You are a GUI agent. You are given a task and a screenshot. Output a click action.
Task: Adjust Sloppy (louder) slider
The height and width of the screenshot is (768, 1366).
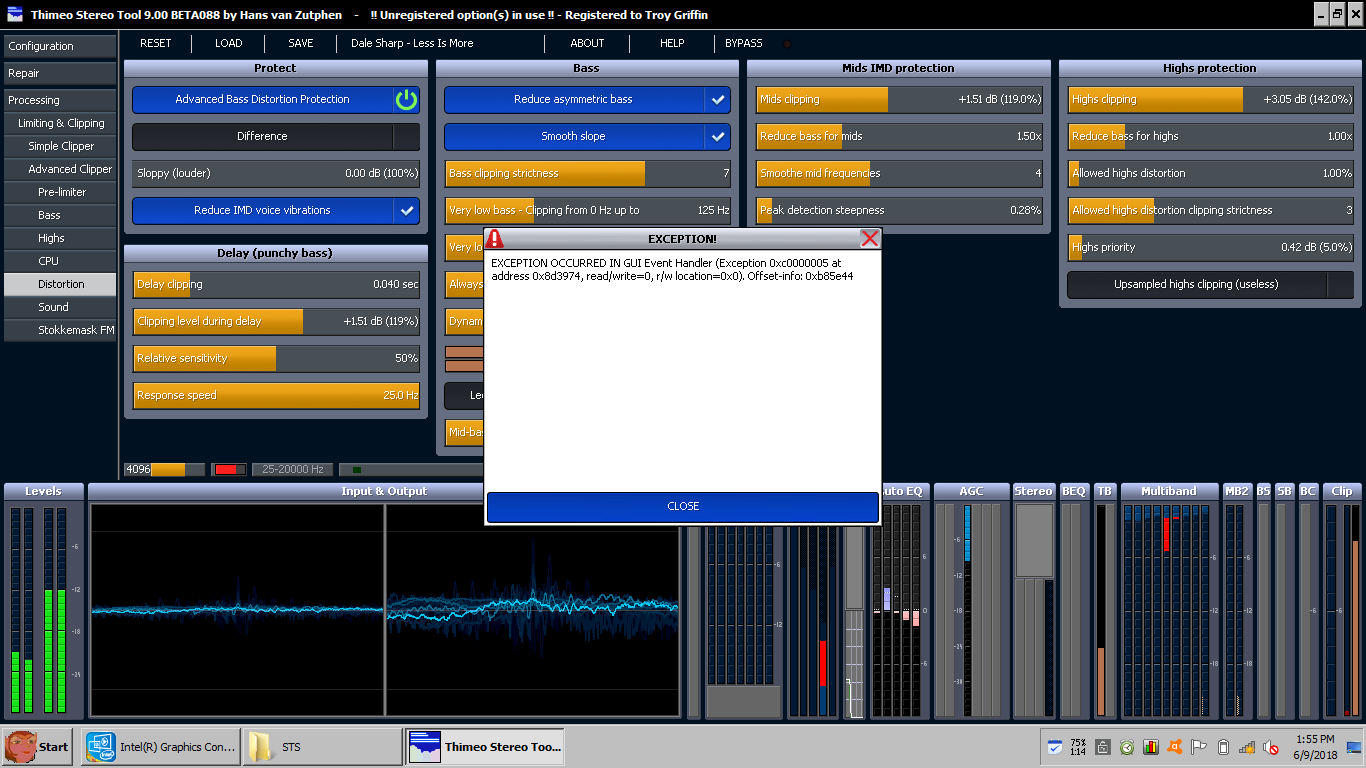277,173
